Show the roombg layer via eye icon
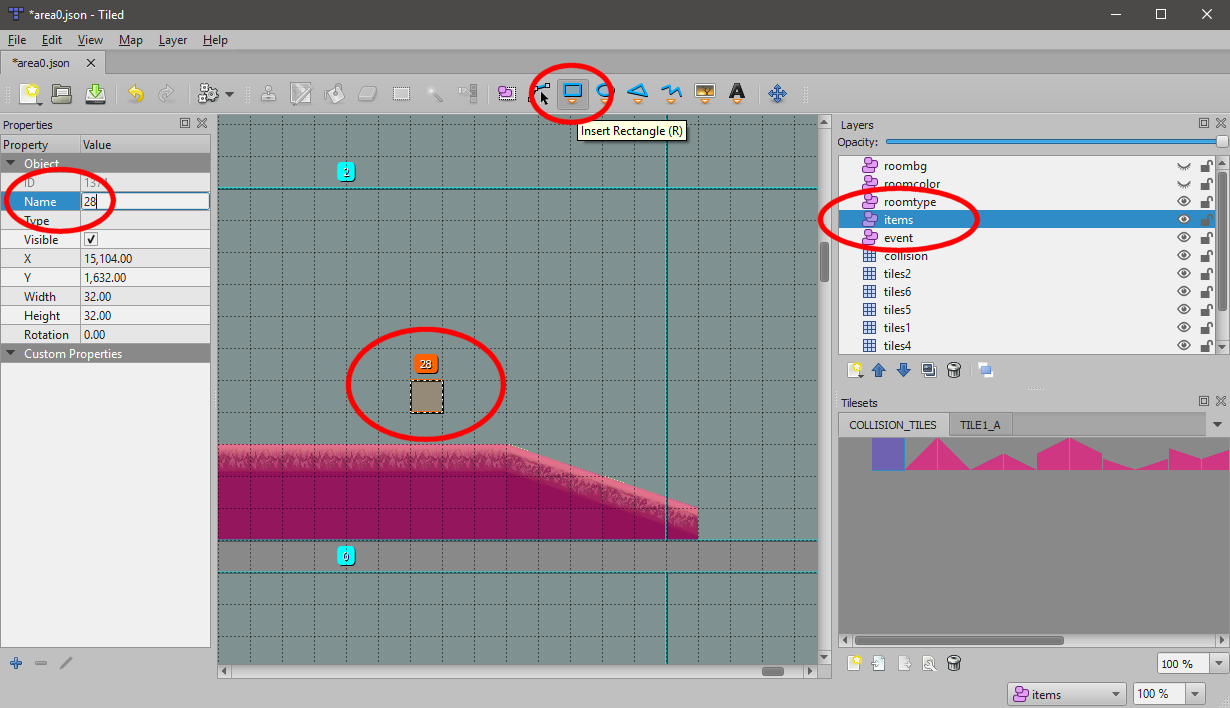 (x=1184, y=166)
